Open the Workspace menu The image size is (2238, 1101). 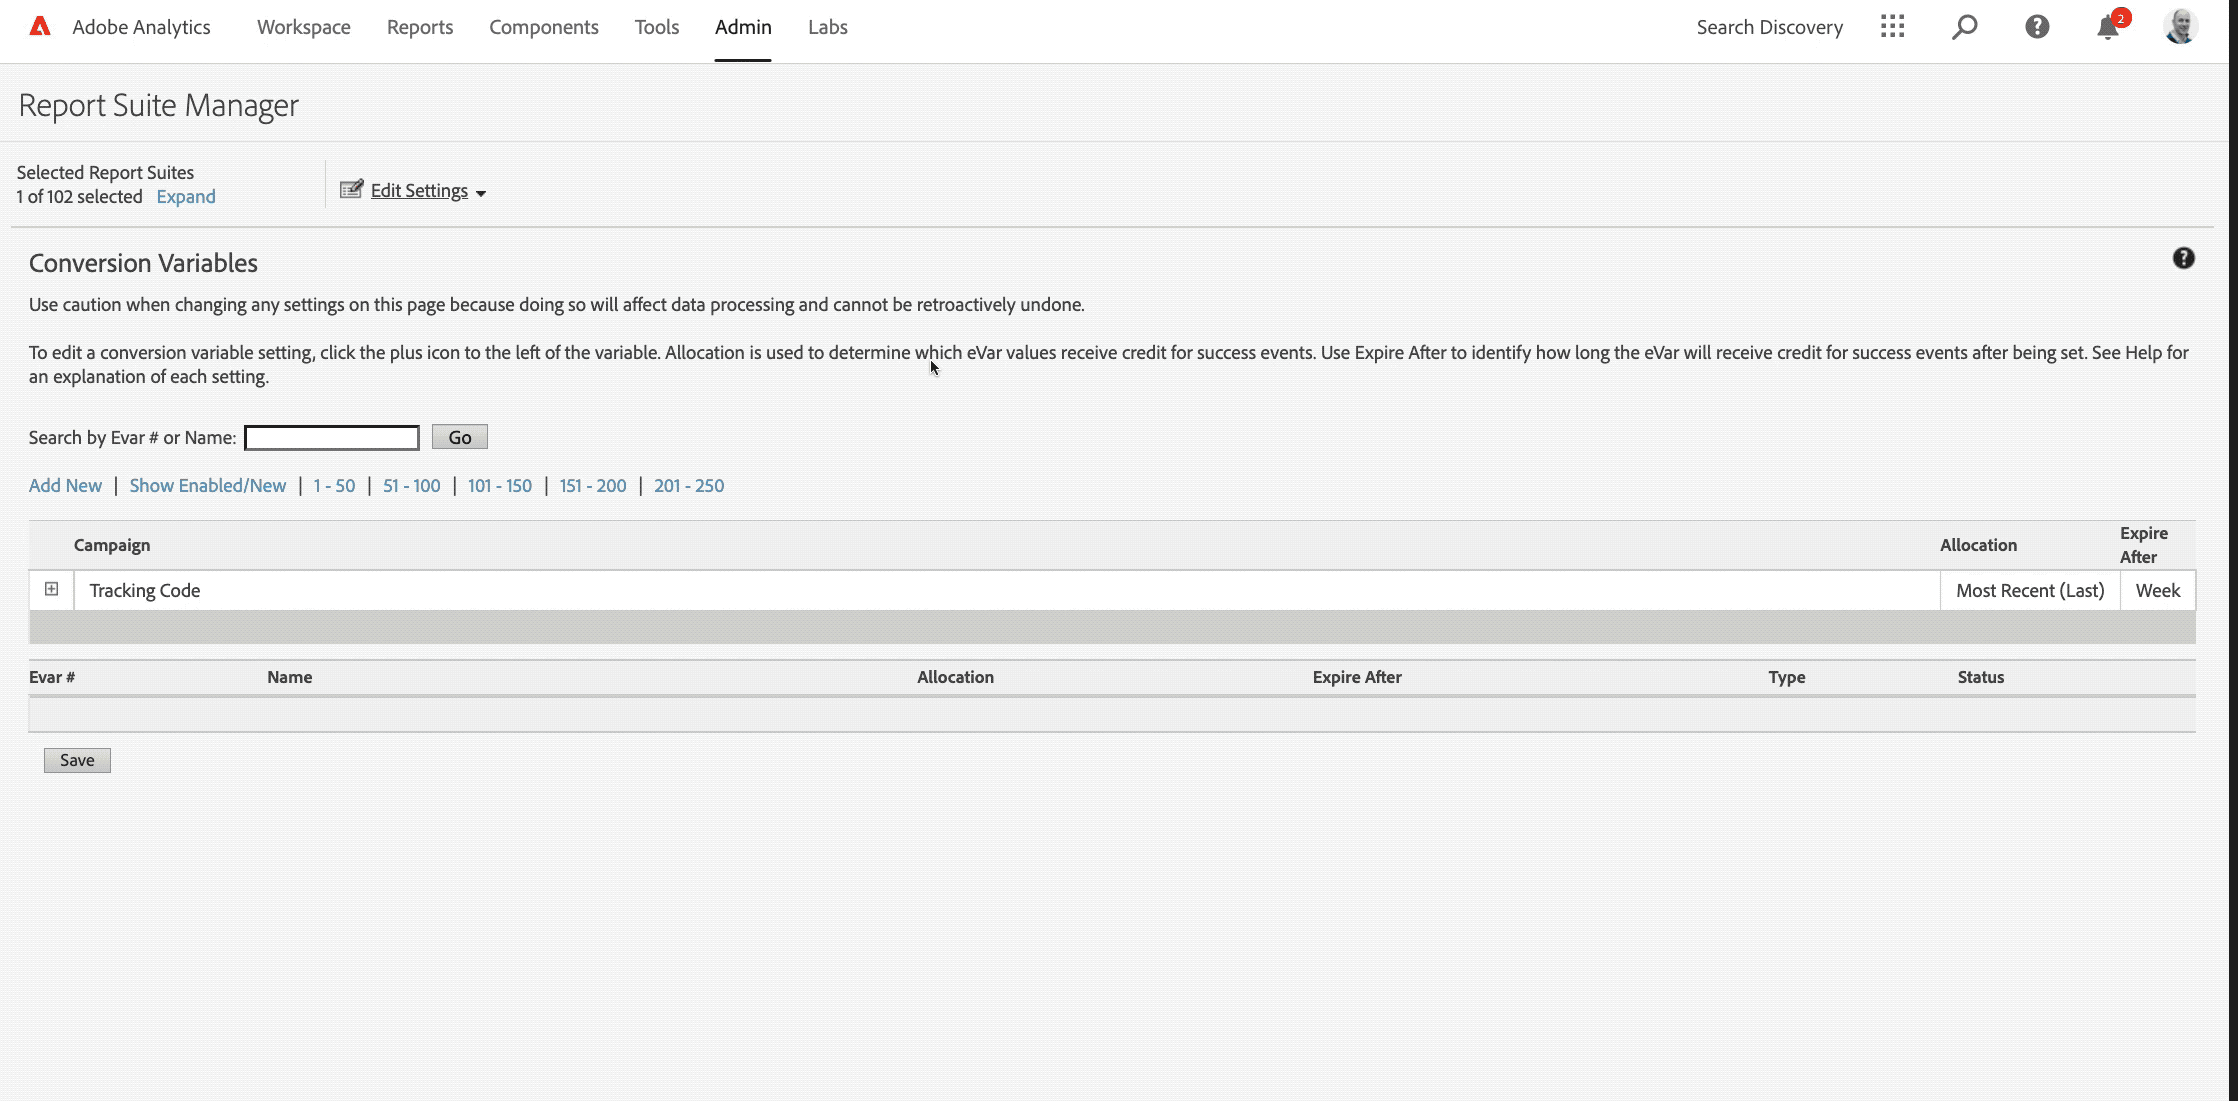click(304, 27)
